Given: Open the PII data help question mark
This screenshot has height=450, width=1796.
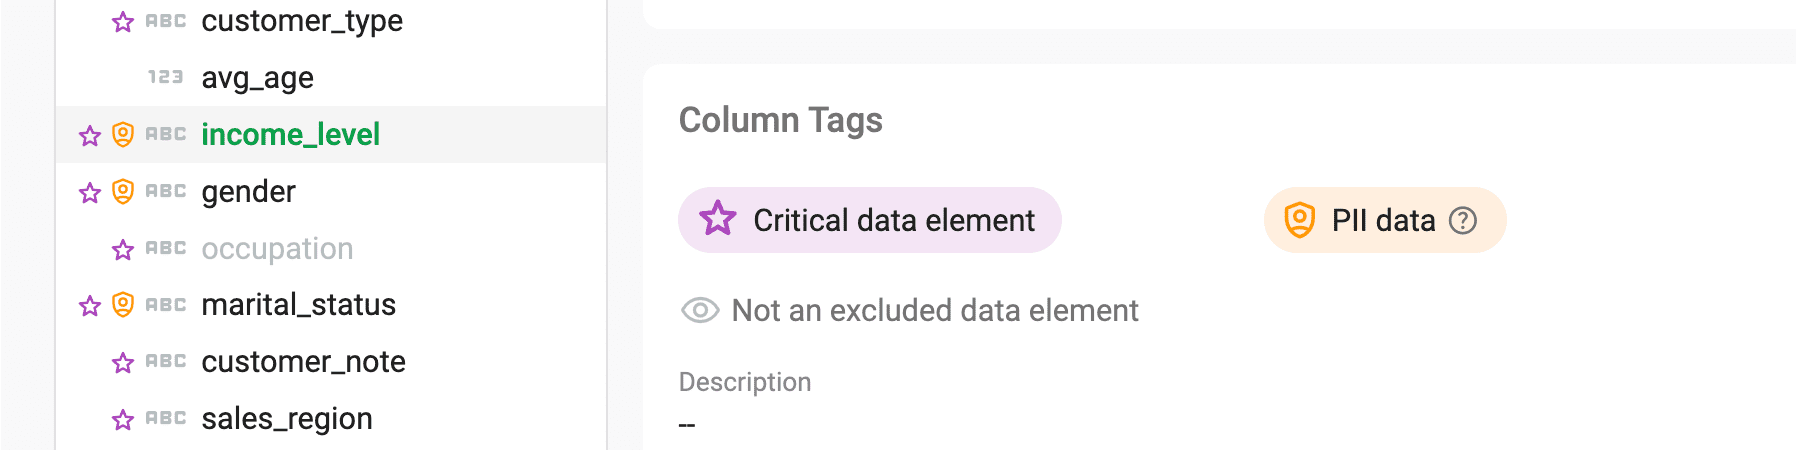Looking at the screenshot, I should 1463,221.
